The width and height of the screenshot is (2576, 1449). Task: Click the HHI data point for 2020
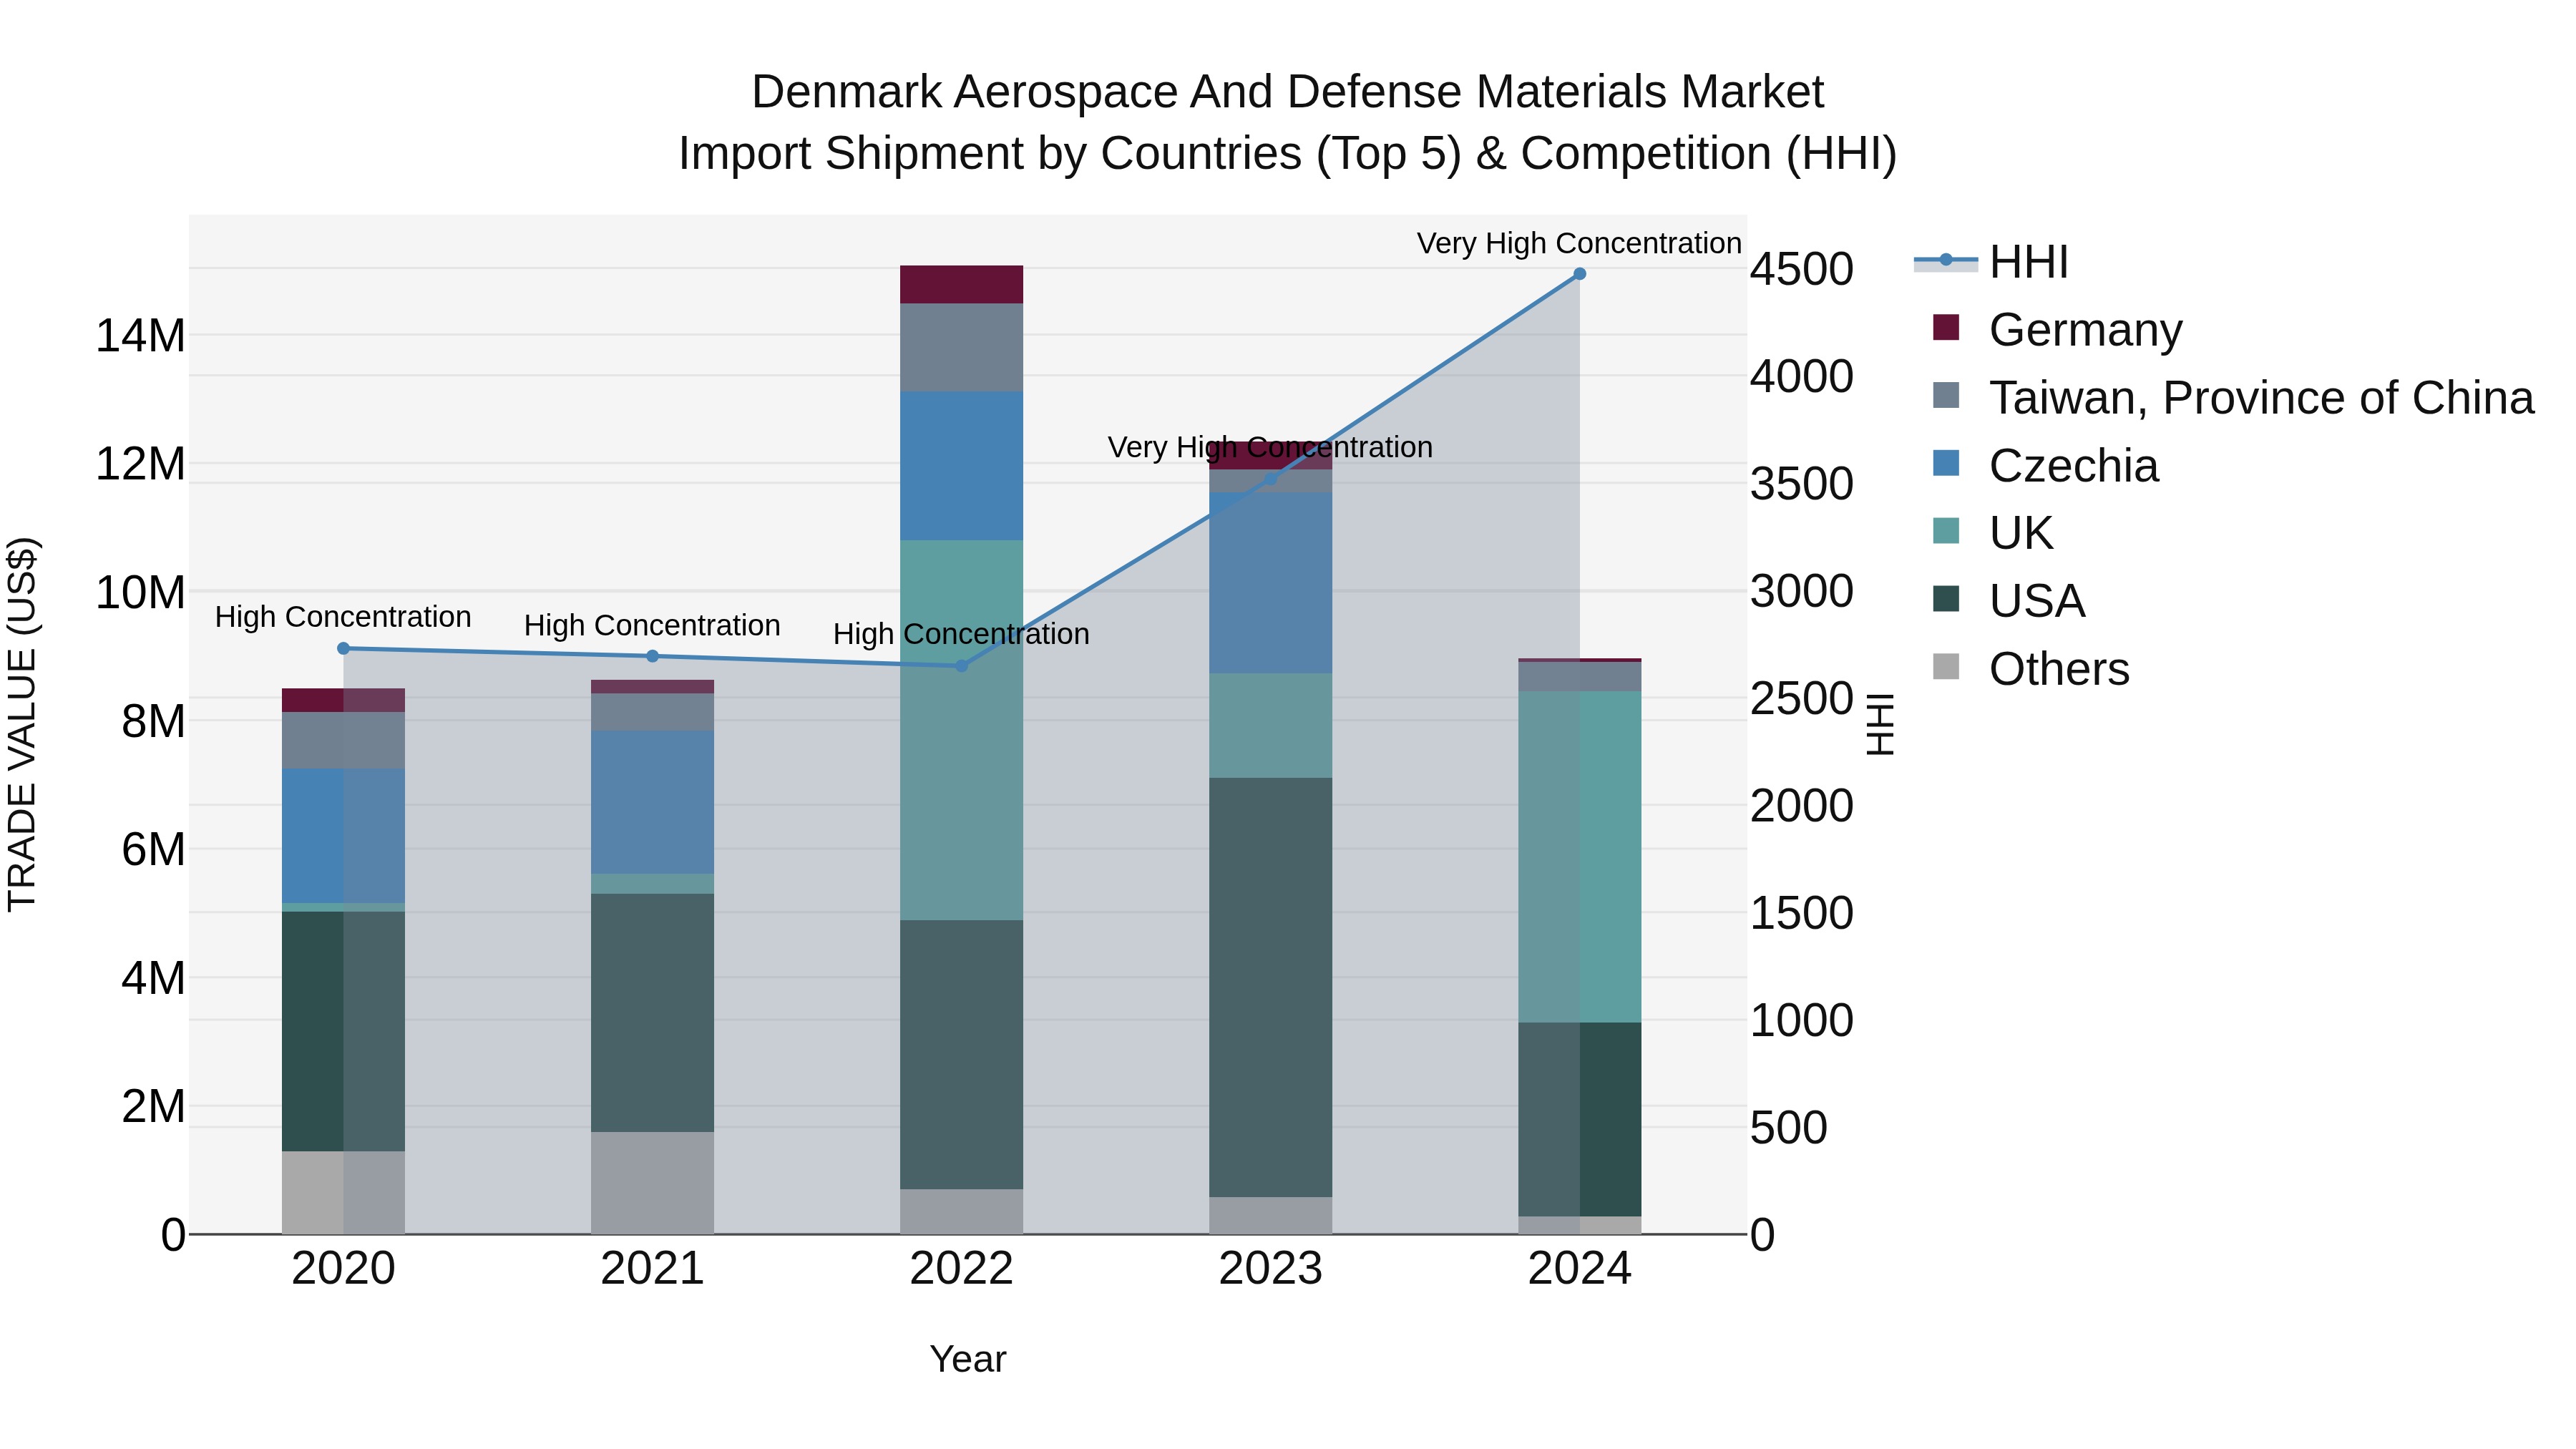pos(343,648)
